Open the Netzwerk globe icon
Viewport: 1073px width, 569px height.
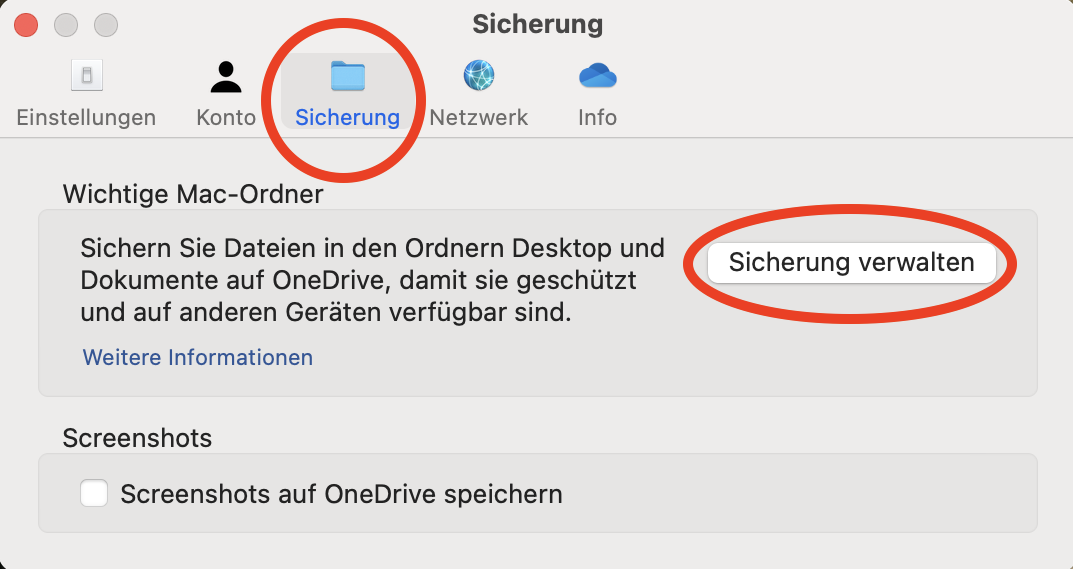479,76
